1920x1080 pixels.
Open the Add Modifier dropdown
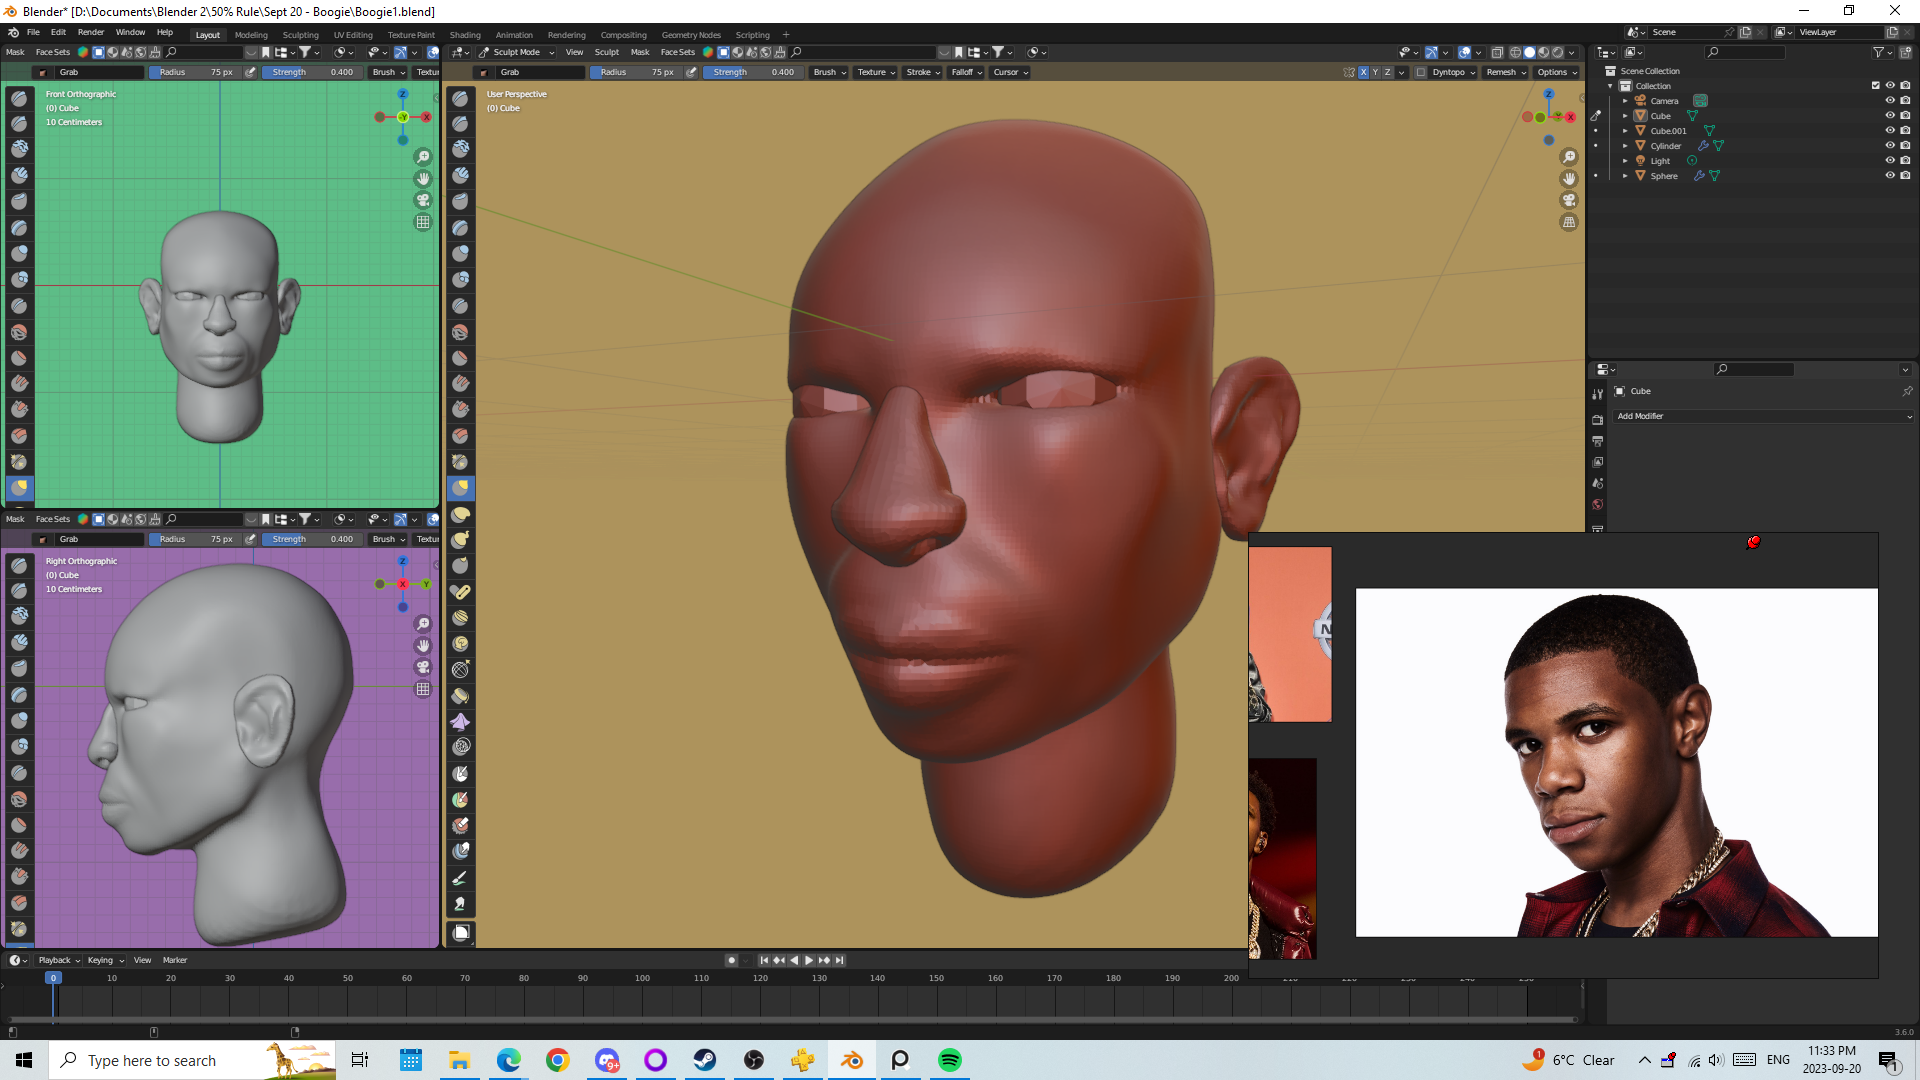coord(1763,416)
